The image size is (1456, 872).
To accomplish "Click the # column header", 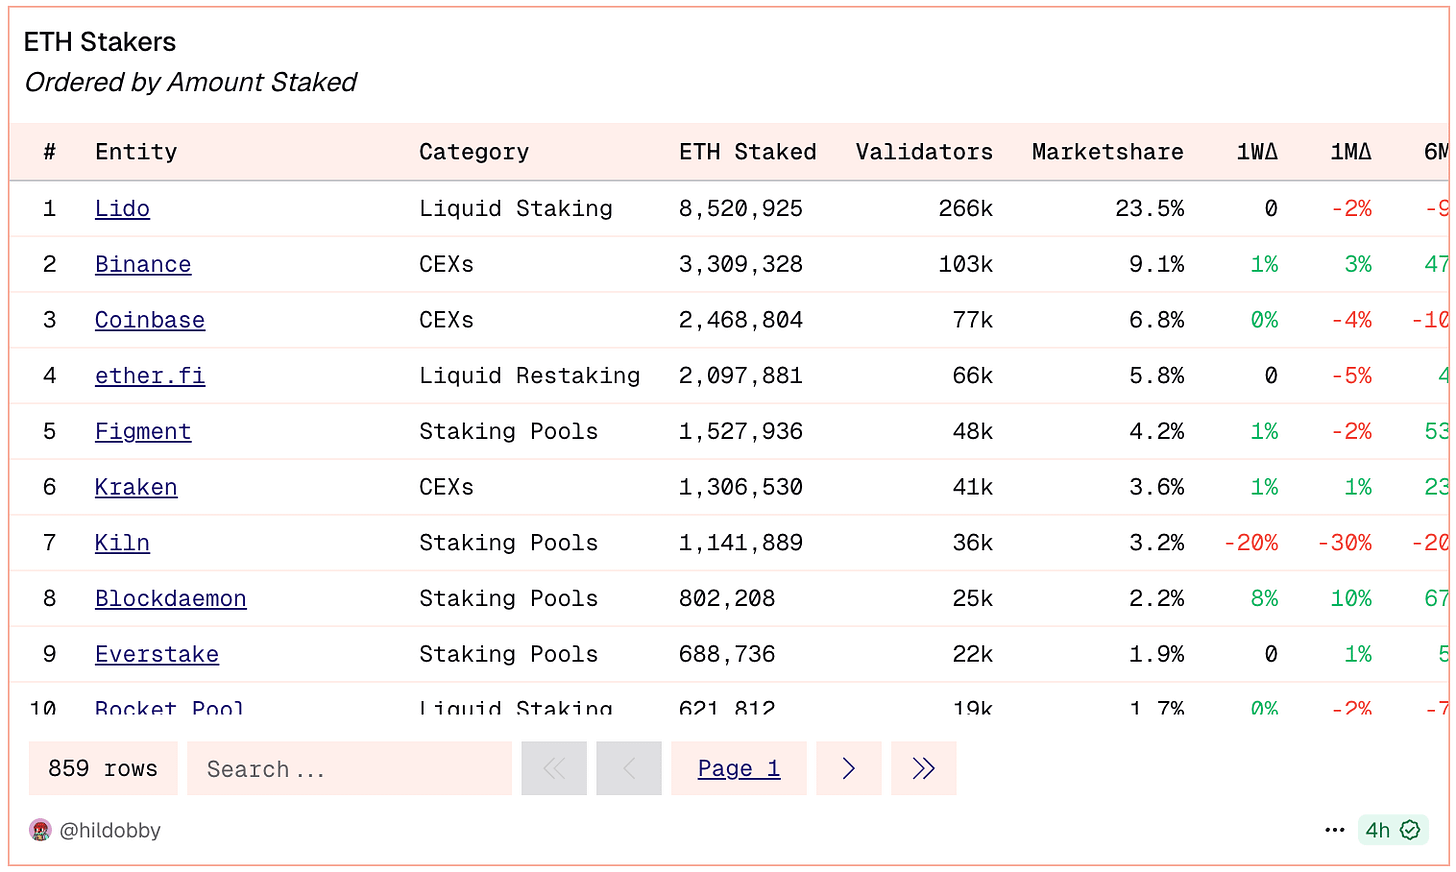I will (50, 152).
